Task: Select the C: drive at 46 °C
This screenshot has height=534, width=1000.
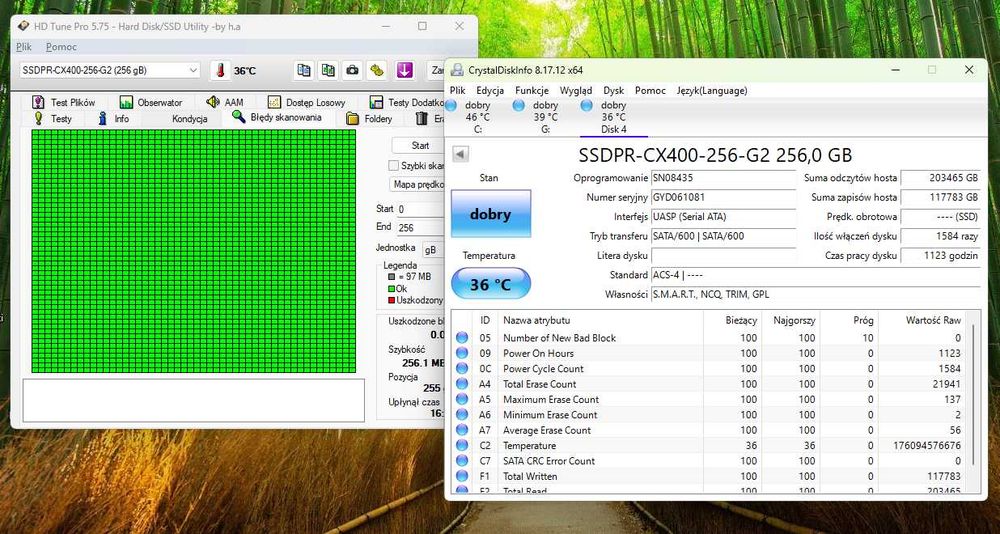Action: [x=478, y=117]
